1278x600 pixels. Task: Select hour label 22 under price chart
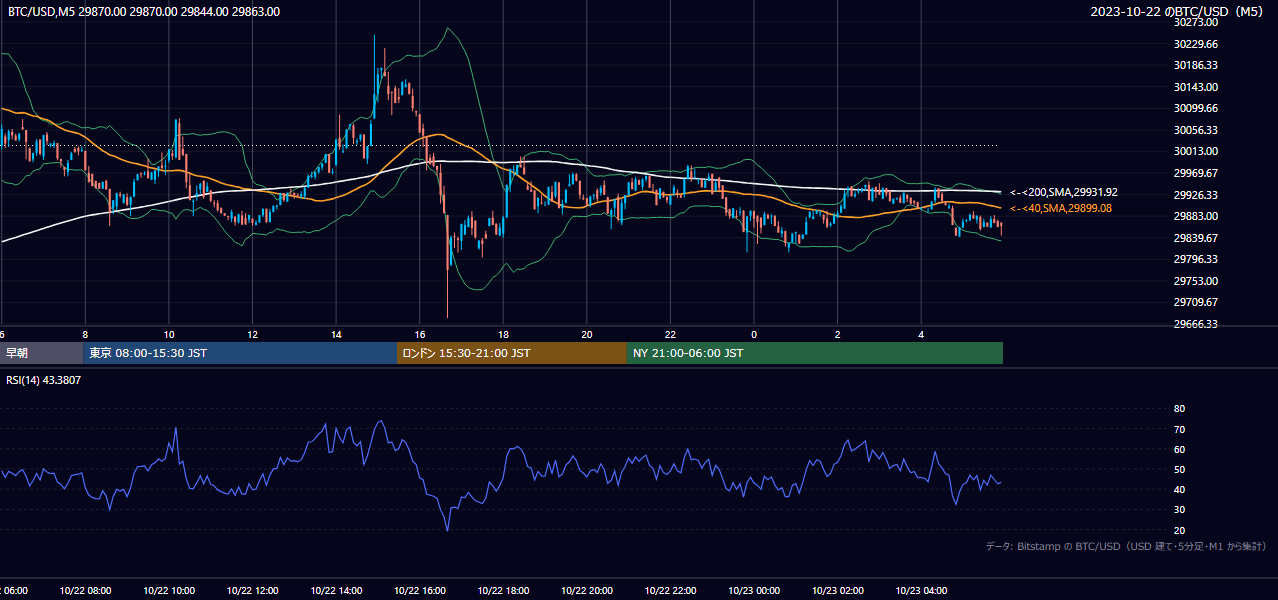pos(670,334)
